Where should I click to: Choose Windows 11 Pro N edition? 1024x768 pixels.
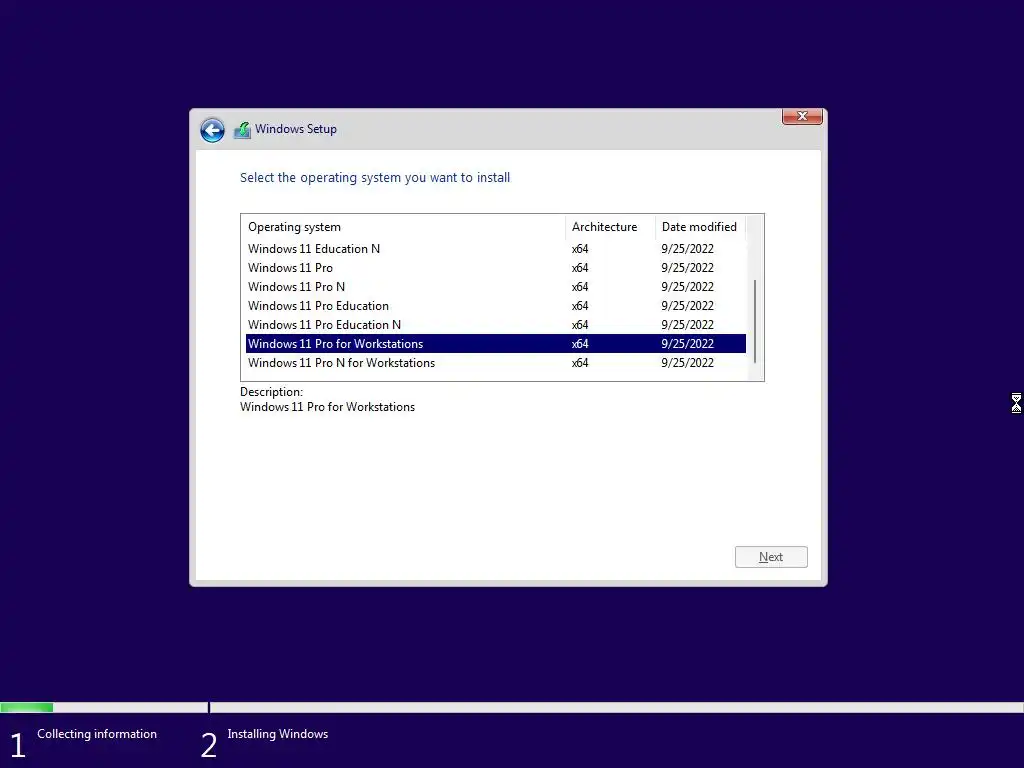[x=496, y=287]
